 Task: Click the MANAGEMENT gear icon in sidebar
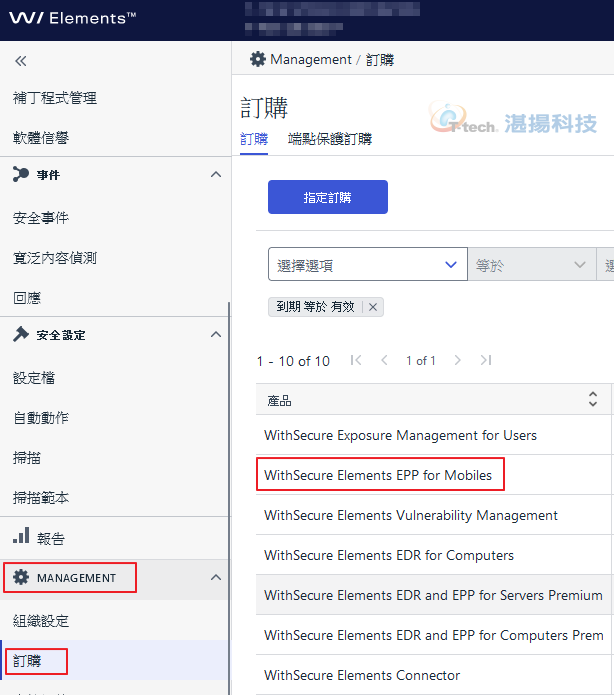click(21, 577)
